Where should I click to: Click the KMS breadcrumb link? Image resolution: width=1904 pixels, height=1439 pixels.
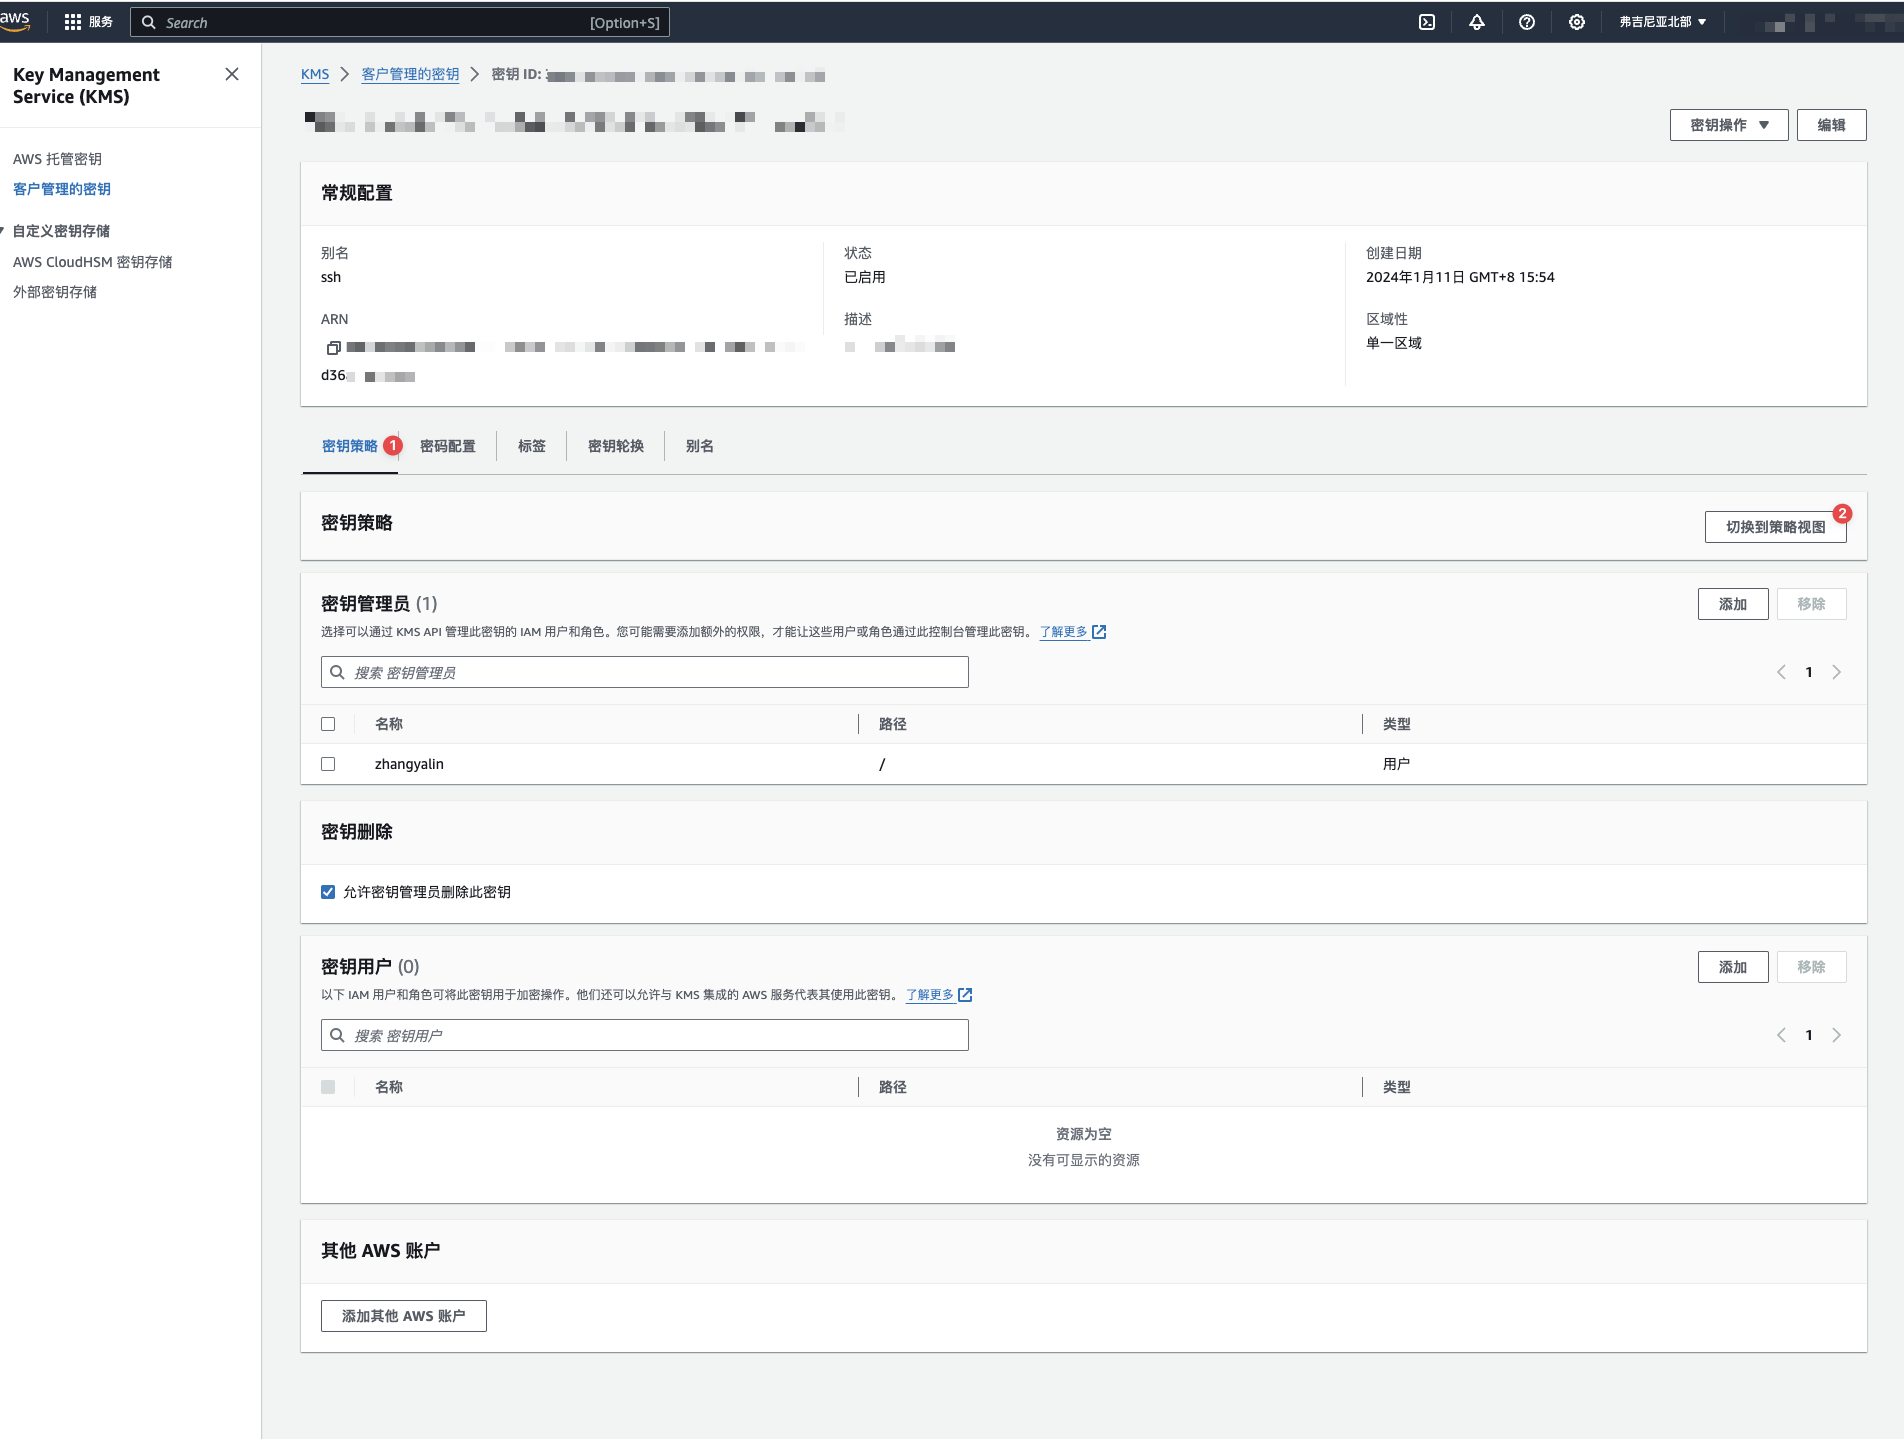[315, 74]
